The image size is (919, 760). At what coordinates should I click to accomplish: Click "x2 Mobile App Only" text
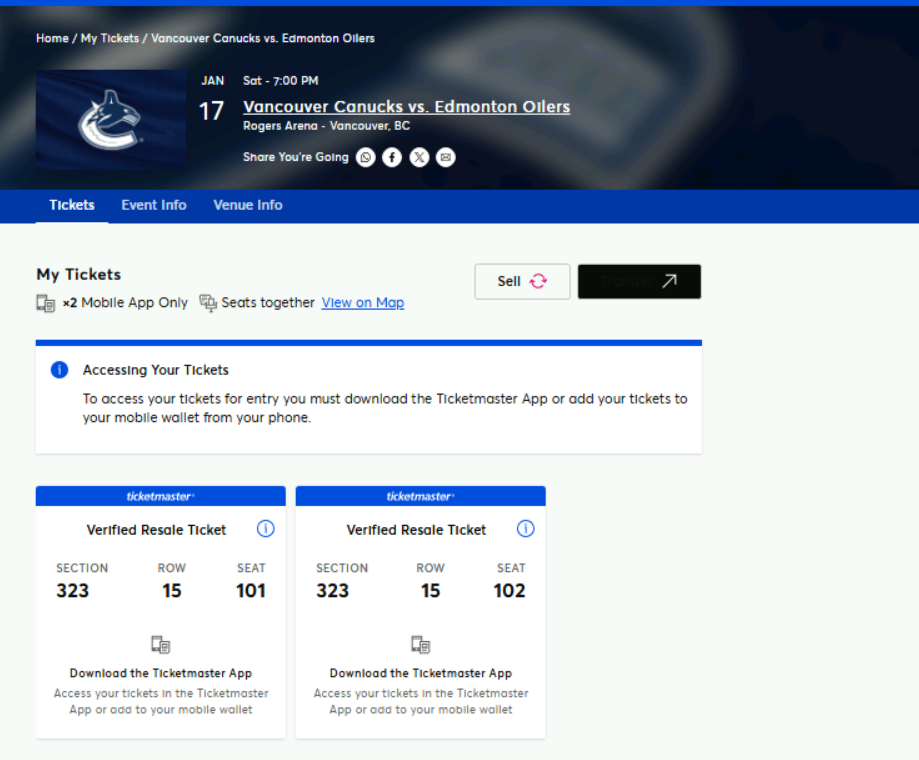tap(125, 303)
